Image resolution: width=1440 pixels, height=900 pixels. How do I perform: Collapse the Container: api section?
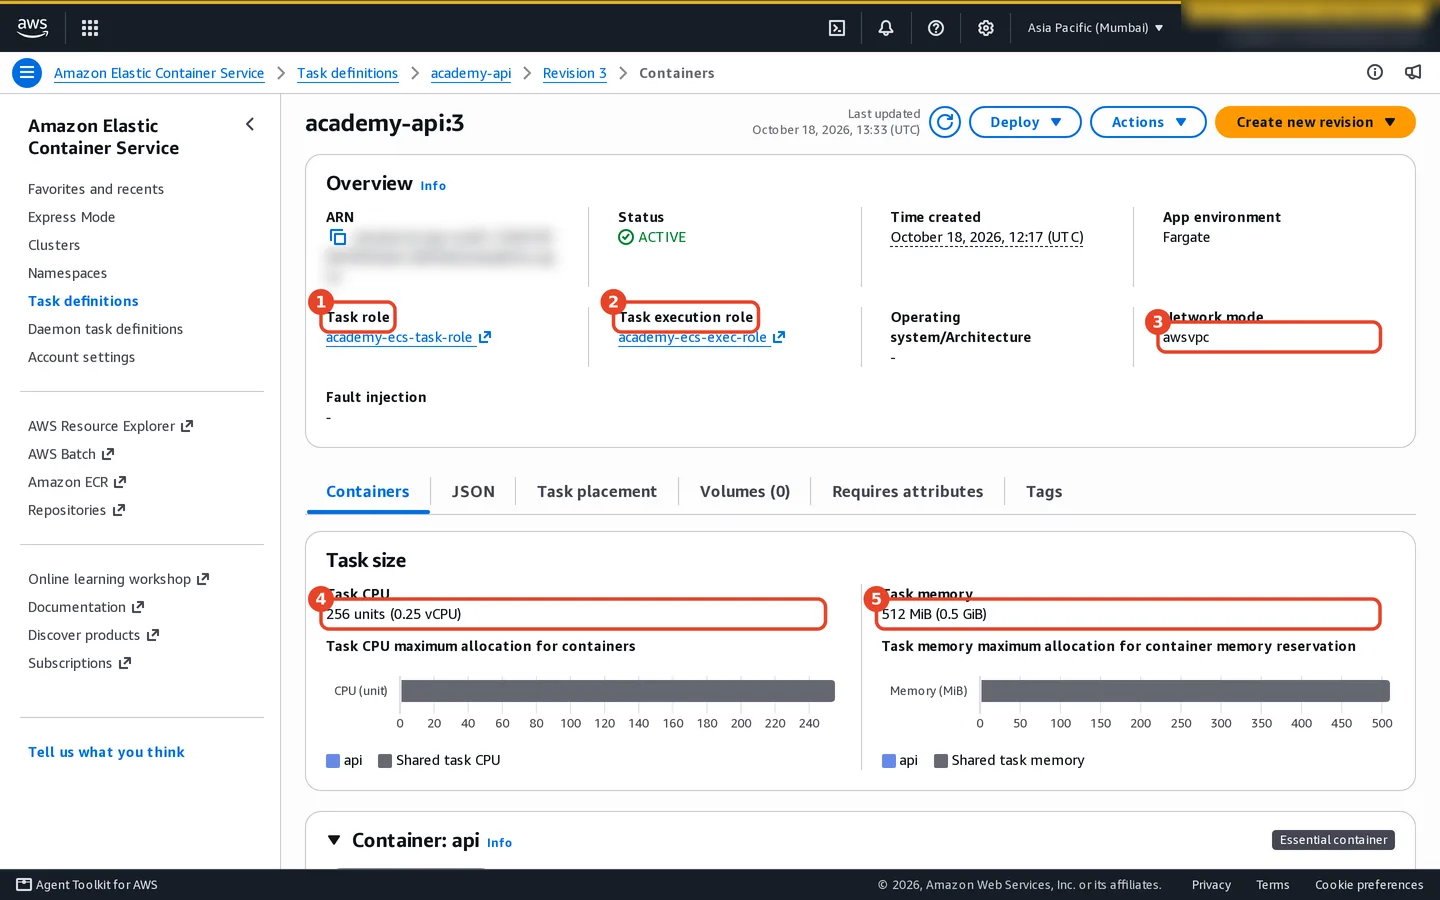(x=334, y=840)
